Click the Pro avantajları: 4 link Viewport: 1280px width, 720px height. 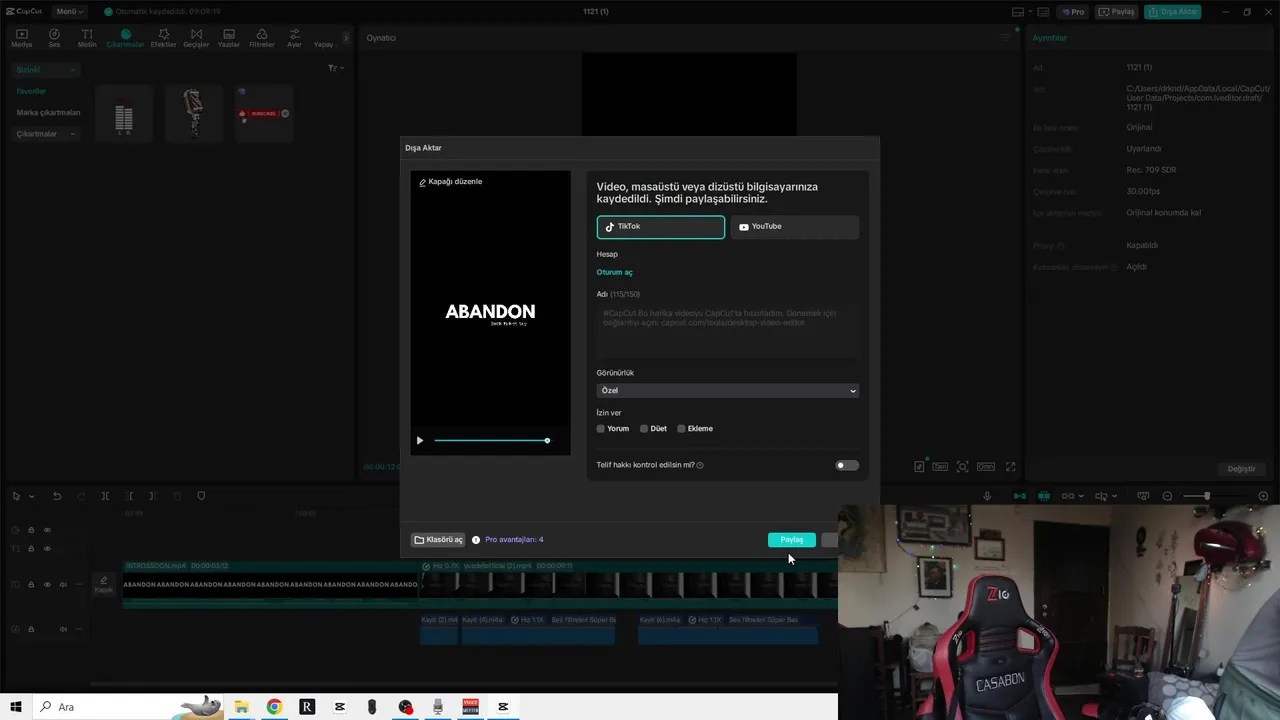point(514,540)
